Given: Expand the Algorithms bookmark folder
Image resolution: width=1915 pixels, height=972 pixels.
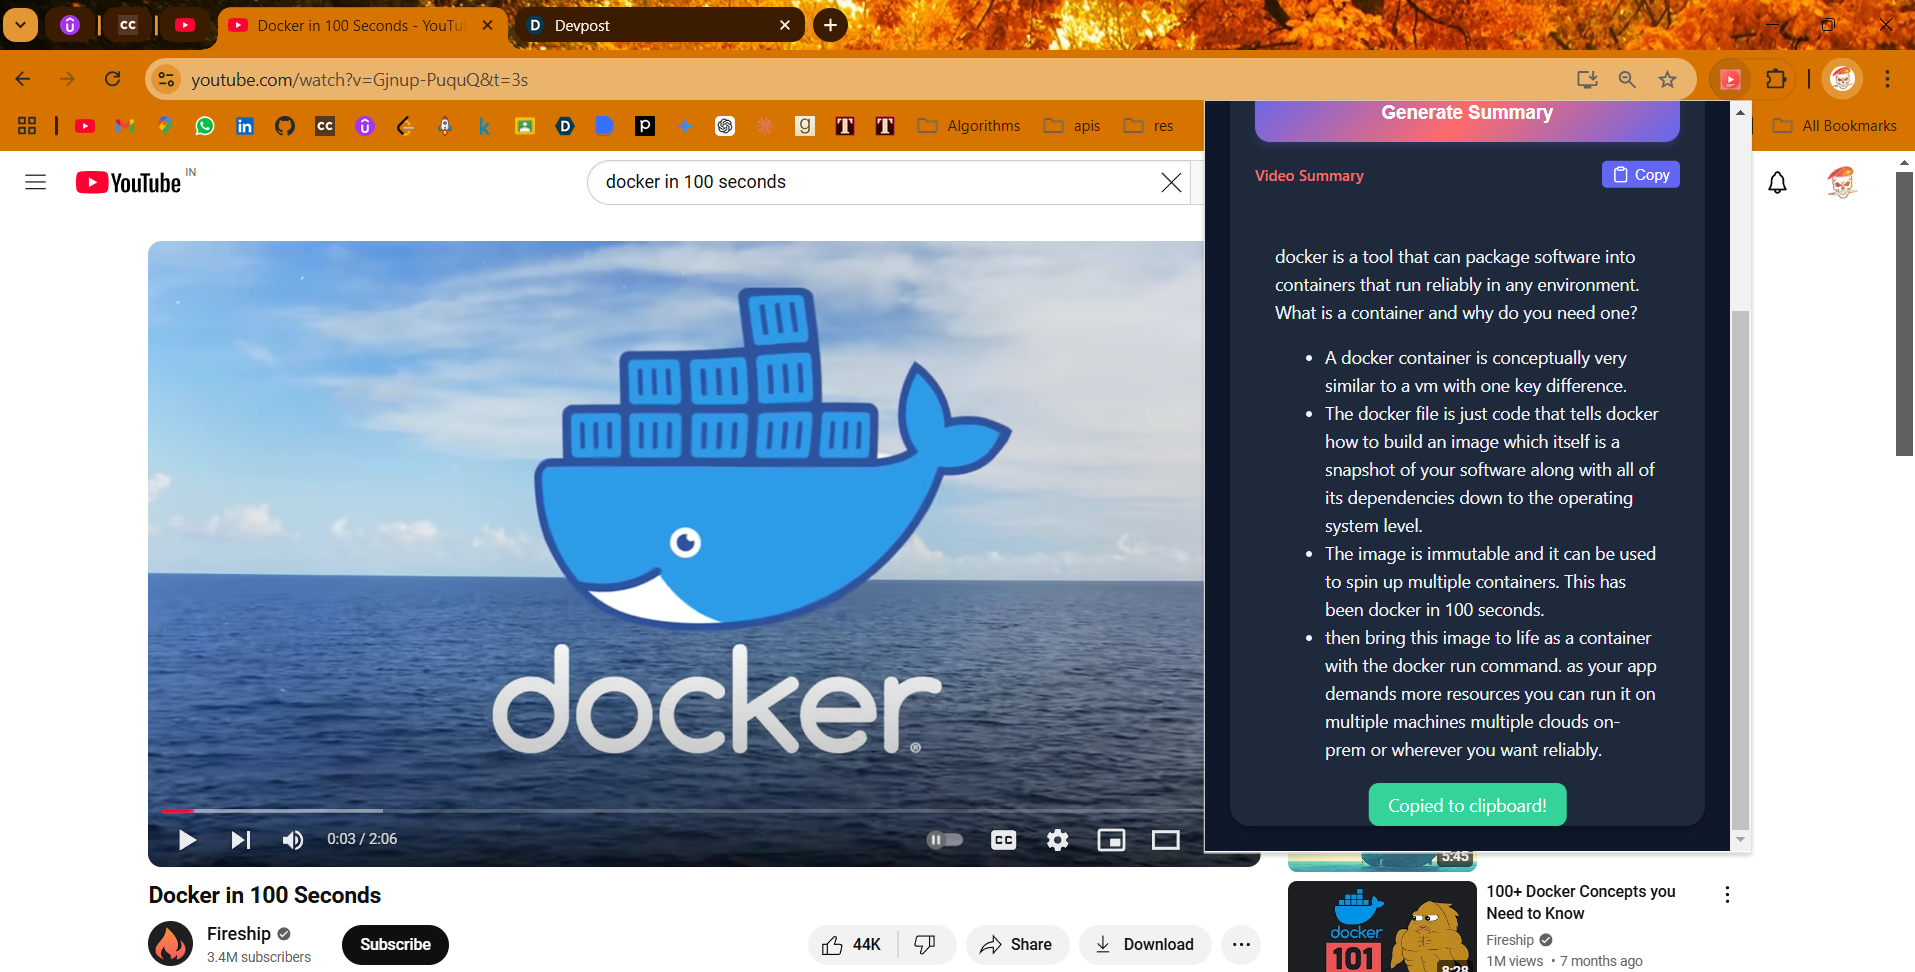Looking at the screenshot, I should (x=969, y=126).
